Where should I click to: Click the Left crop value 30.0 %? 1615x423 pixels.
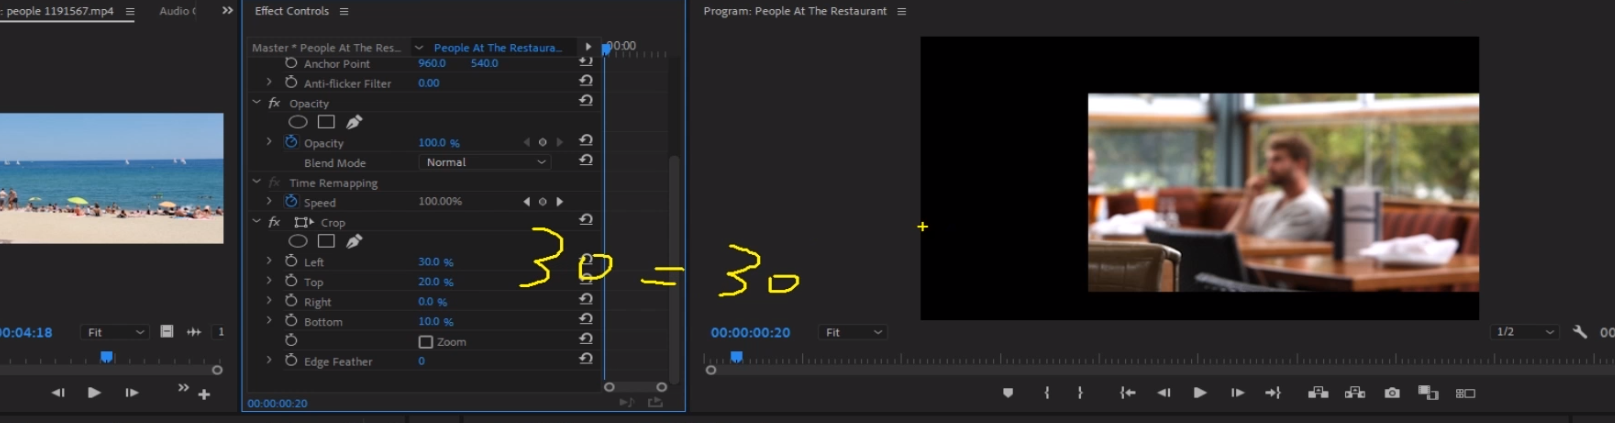click(435, 262)
